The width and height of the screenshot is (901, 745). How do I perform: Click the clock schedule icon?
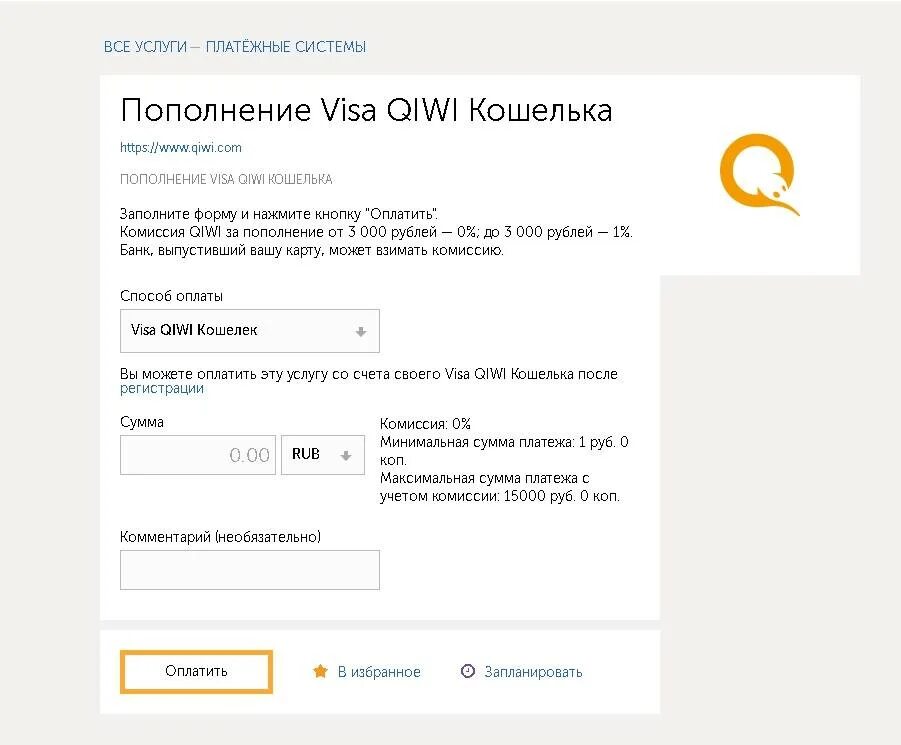[468, 671]
